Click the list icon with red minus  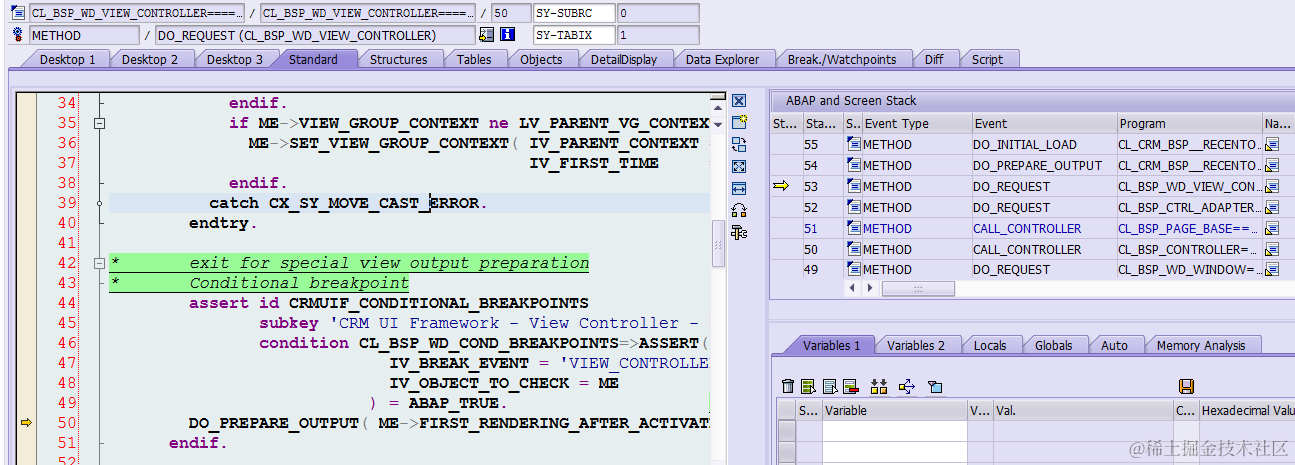(x=851, y=386)
